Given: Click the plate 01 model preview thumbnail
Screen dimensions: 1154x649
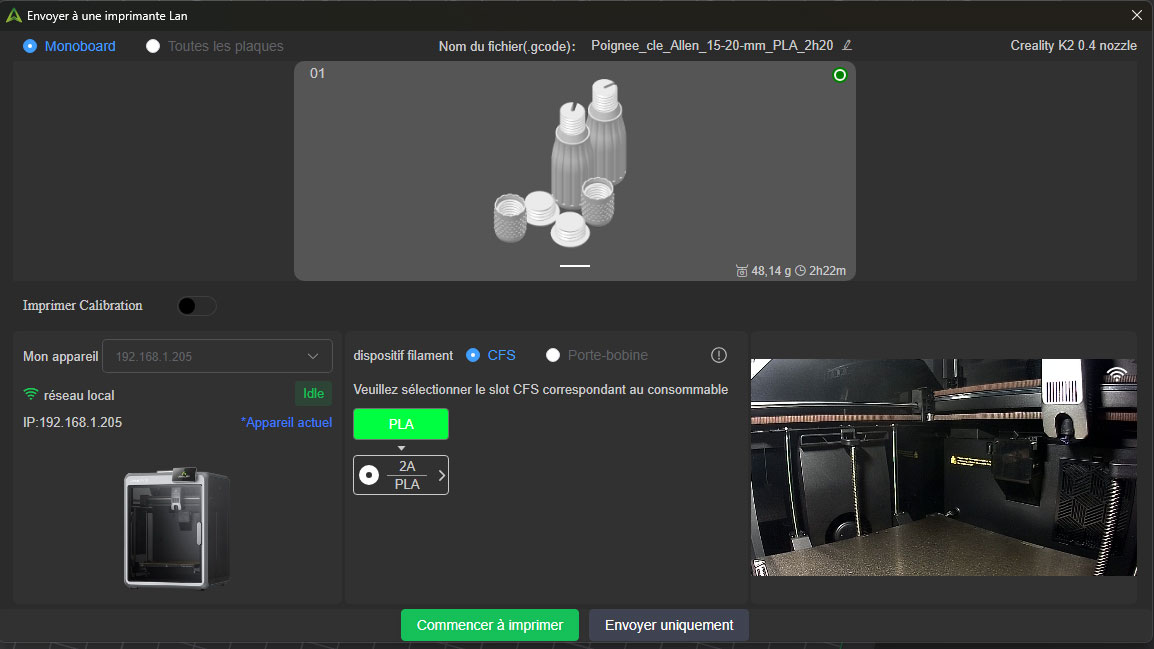Looking at the screenshot, I should pos(575,171).
